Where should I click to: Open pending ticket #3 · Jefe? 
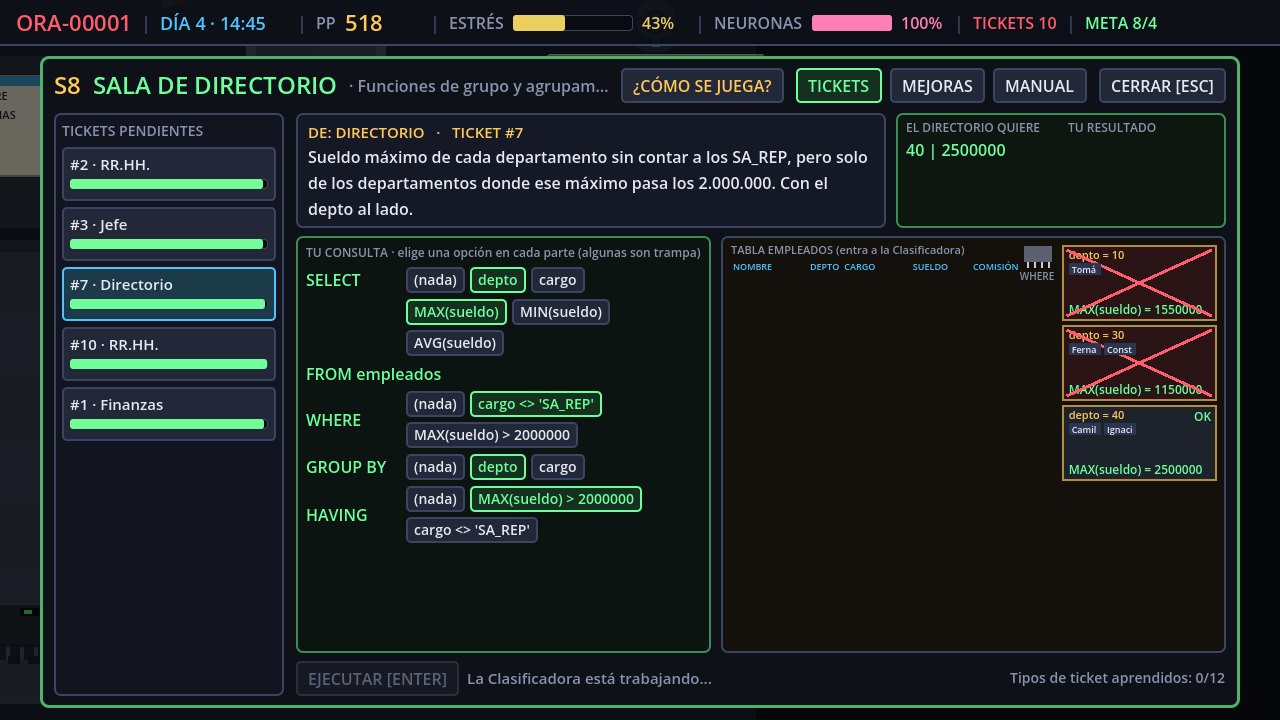tap(169, 234)
